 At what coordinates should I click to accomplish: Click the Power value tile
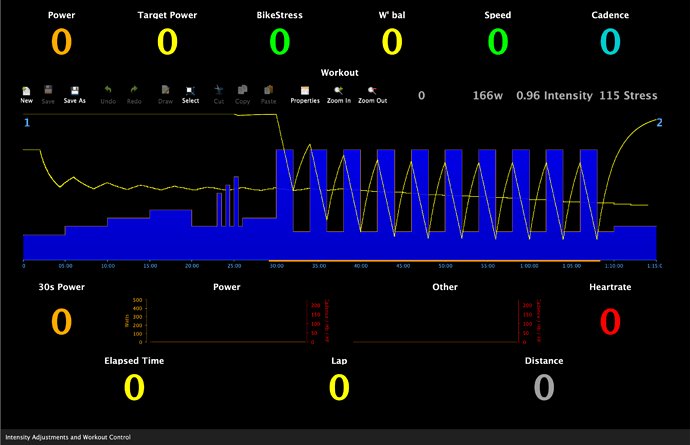click(x=62, y=42)
